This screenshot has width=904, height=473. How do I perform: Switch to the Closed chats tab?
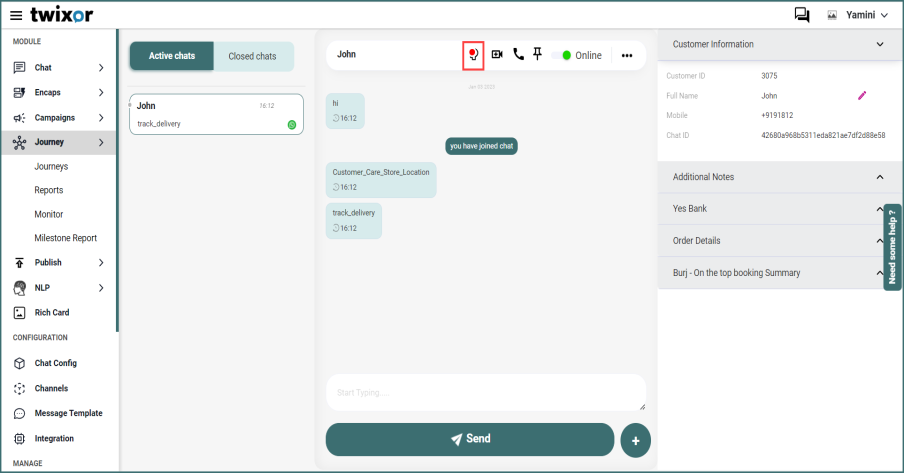pyautogui.click(x=252, y=56)
